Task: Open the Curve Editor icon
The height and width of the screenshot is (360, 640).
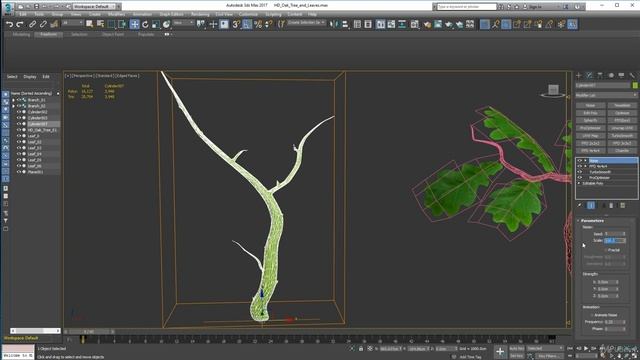Action: (391, 24)
